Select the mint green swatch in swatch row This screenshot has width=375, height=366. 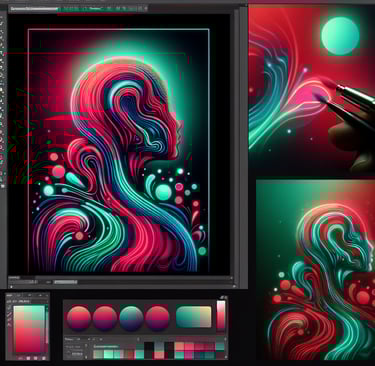point(109,354)
